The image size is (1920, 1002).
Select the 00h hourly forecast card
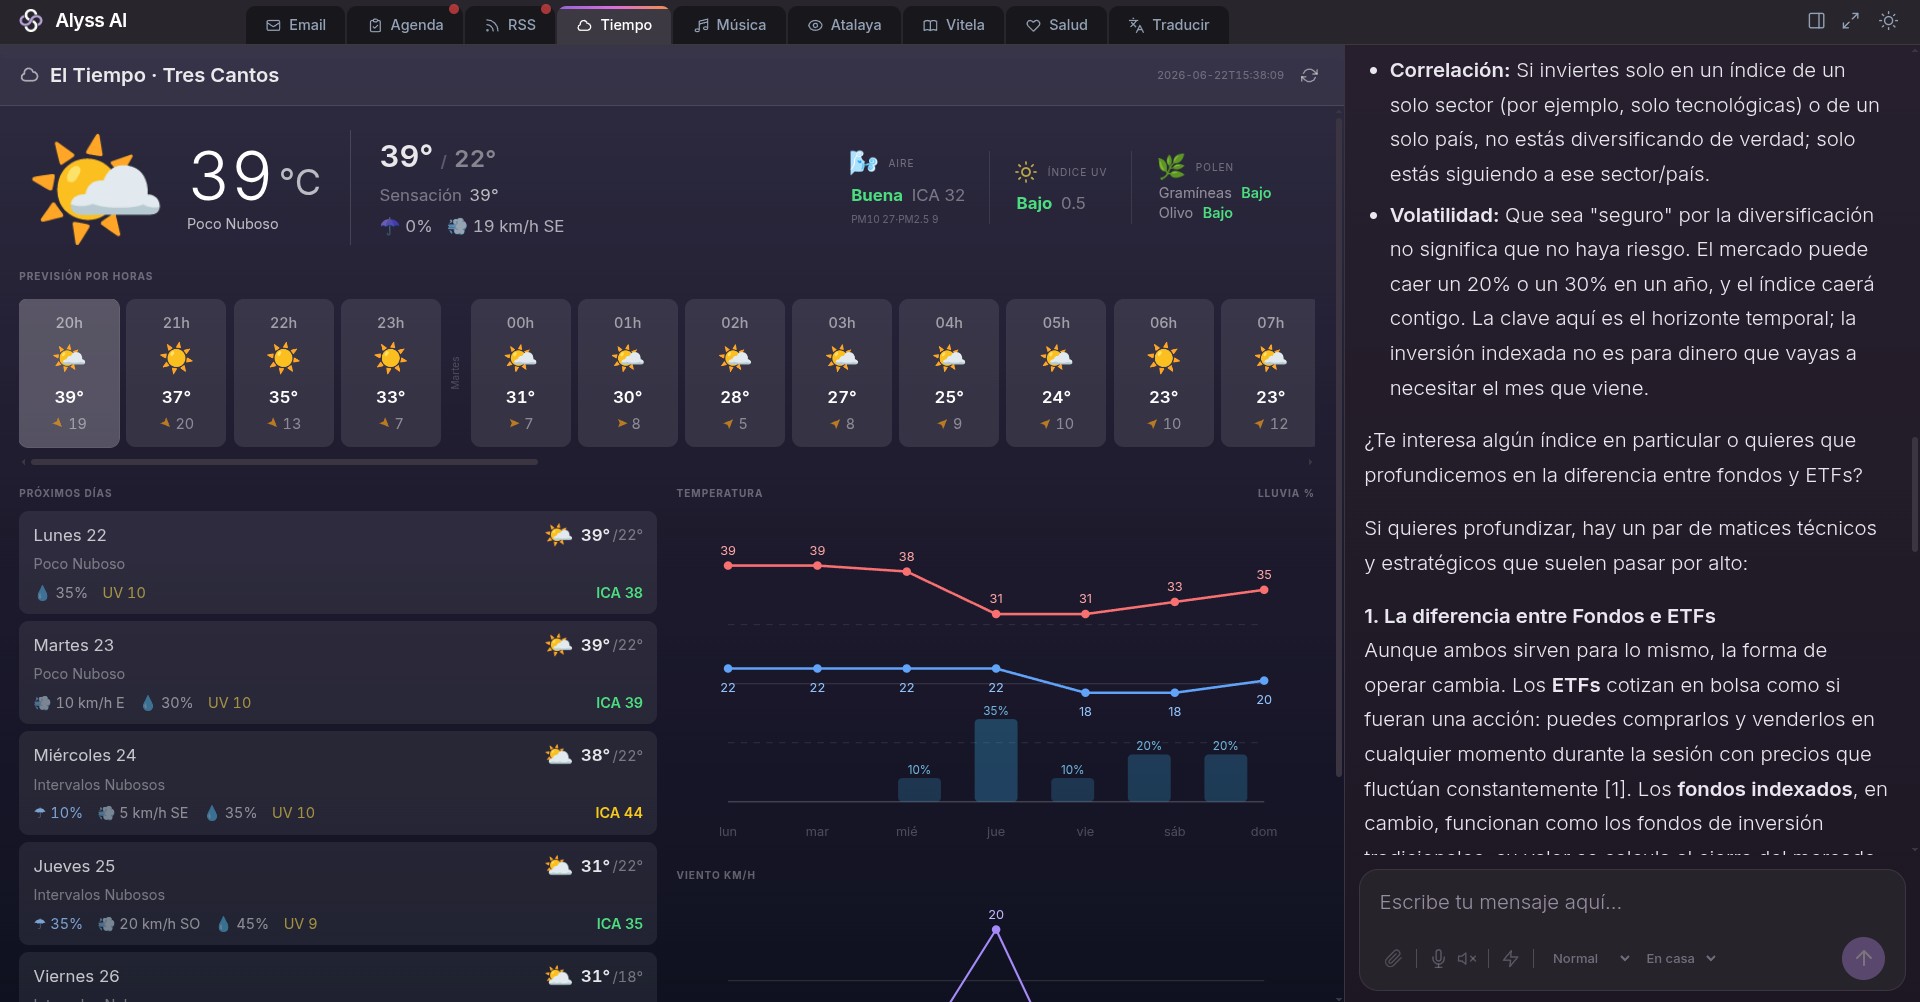(520, 372)
